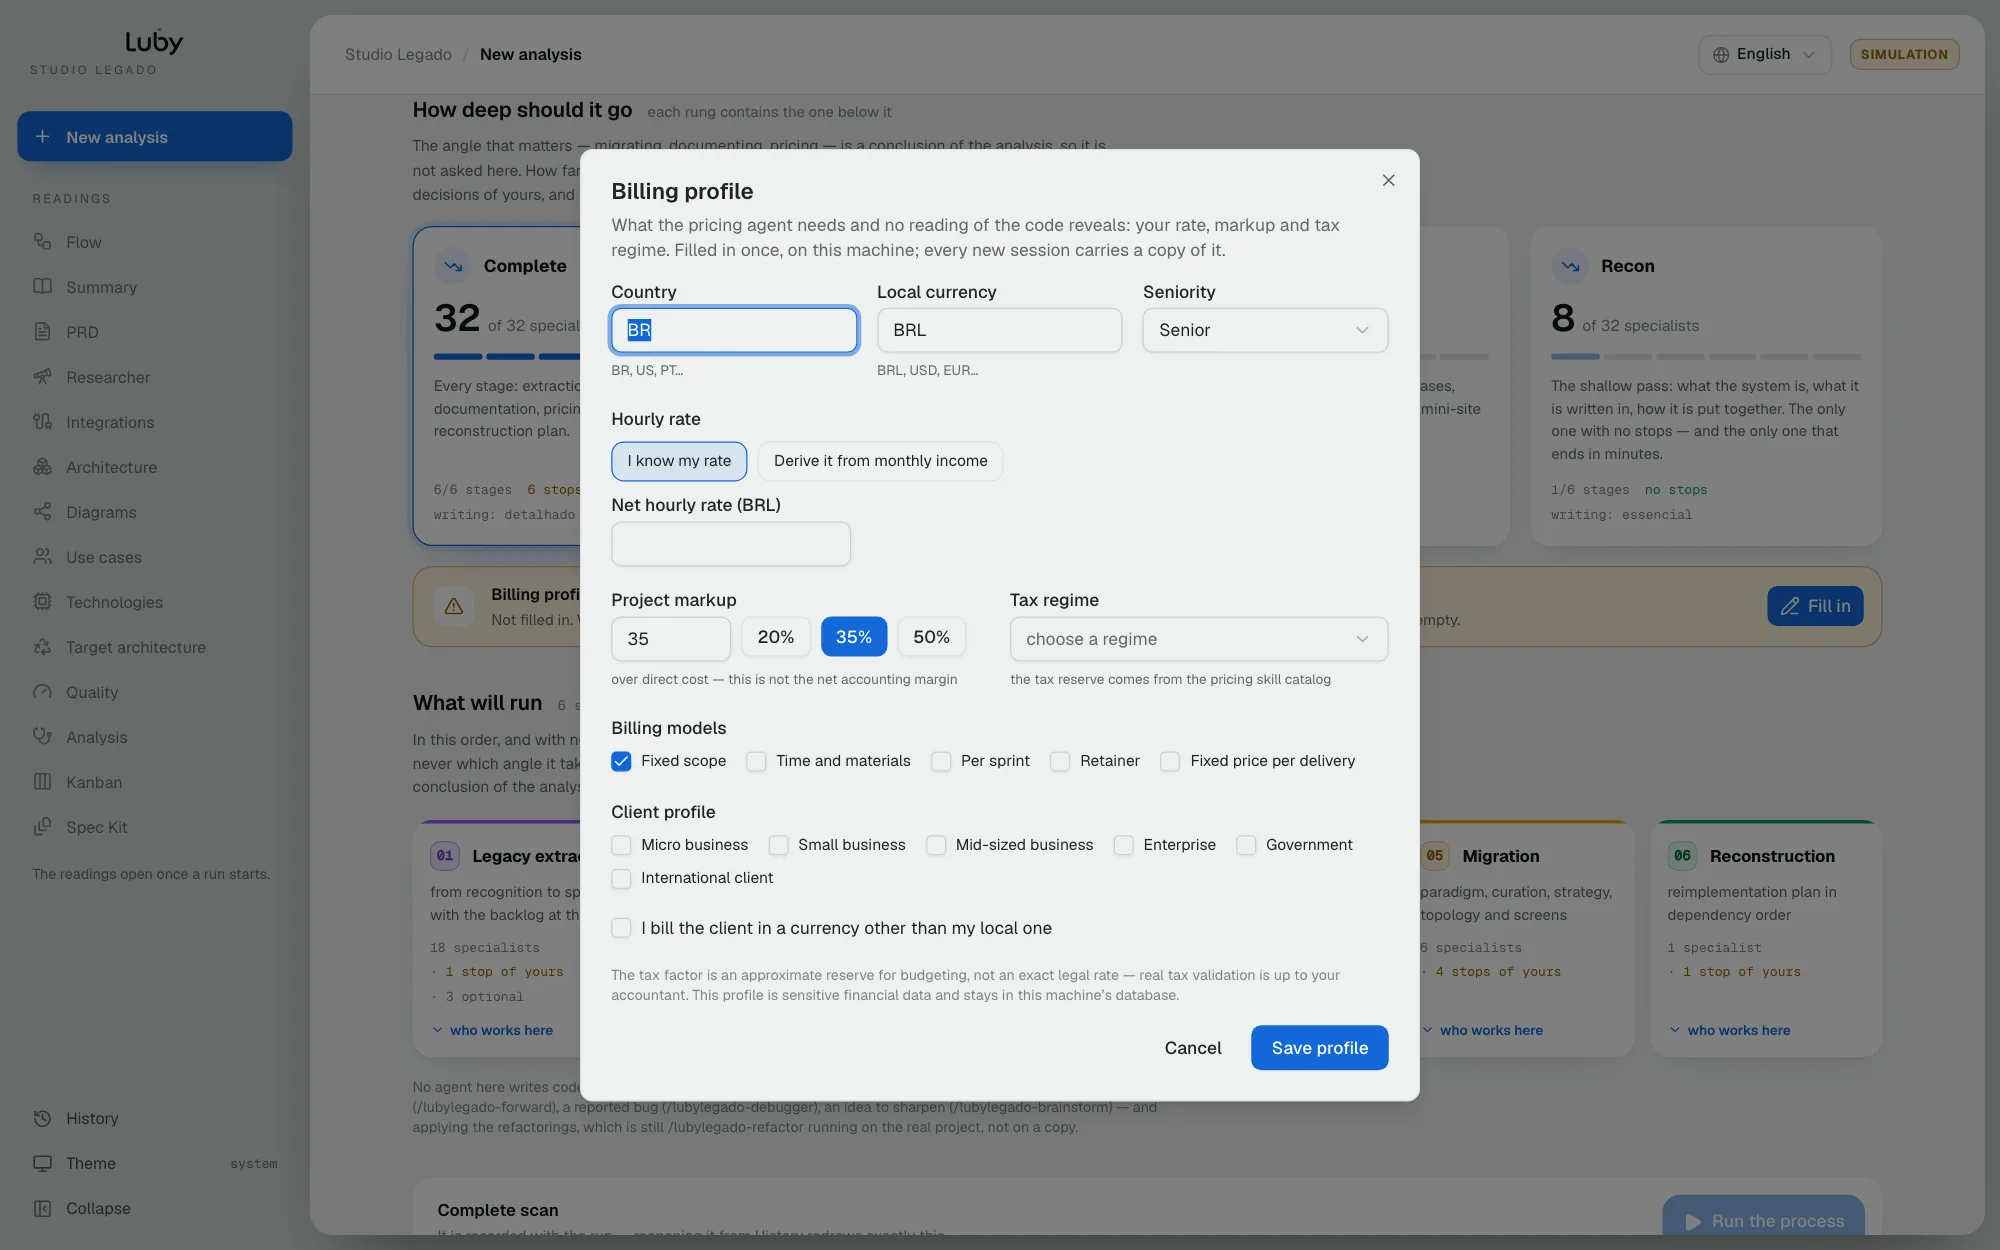Check the Mid-sized business client profile

pyautogui.click(x=936, y=845)
